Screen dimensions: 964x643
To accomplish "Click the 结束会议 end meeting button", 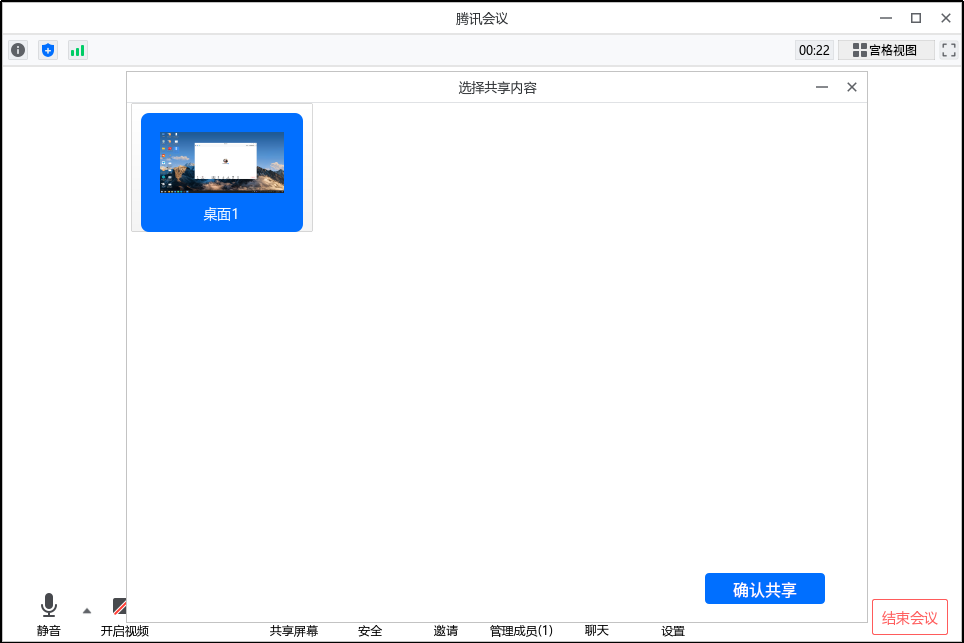I will pos(909,617).
